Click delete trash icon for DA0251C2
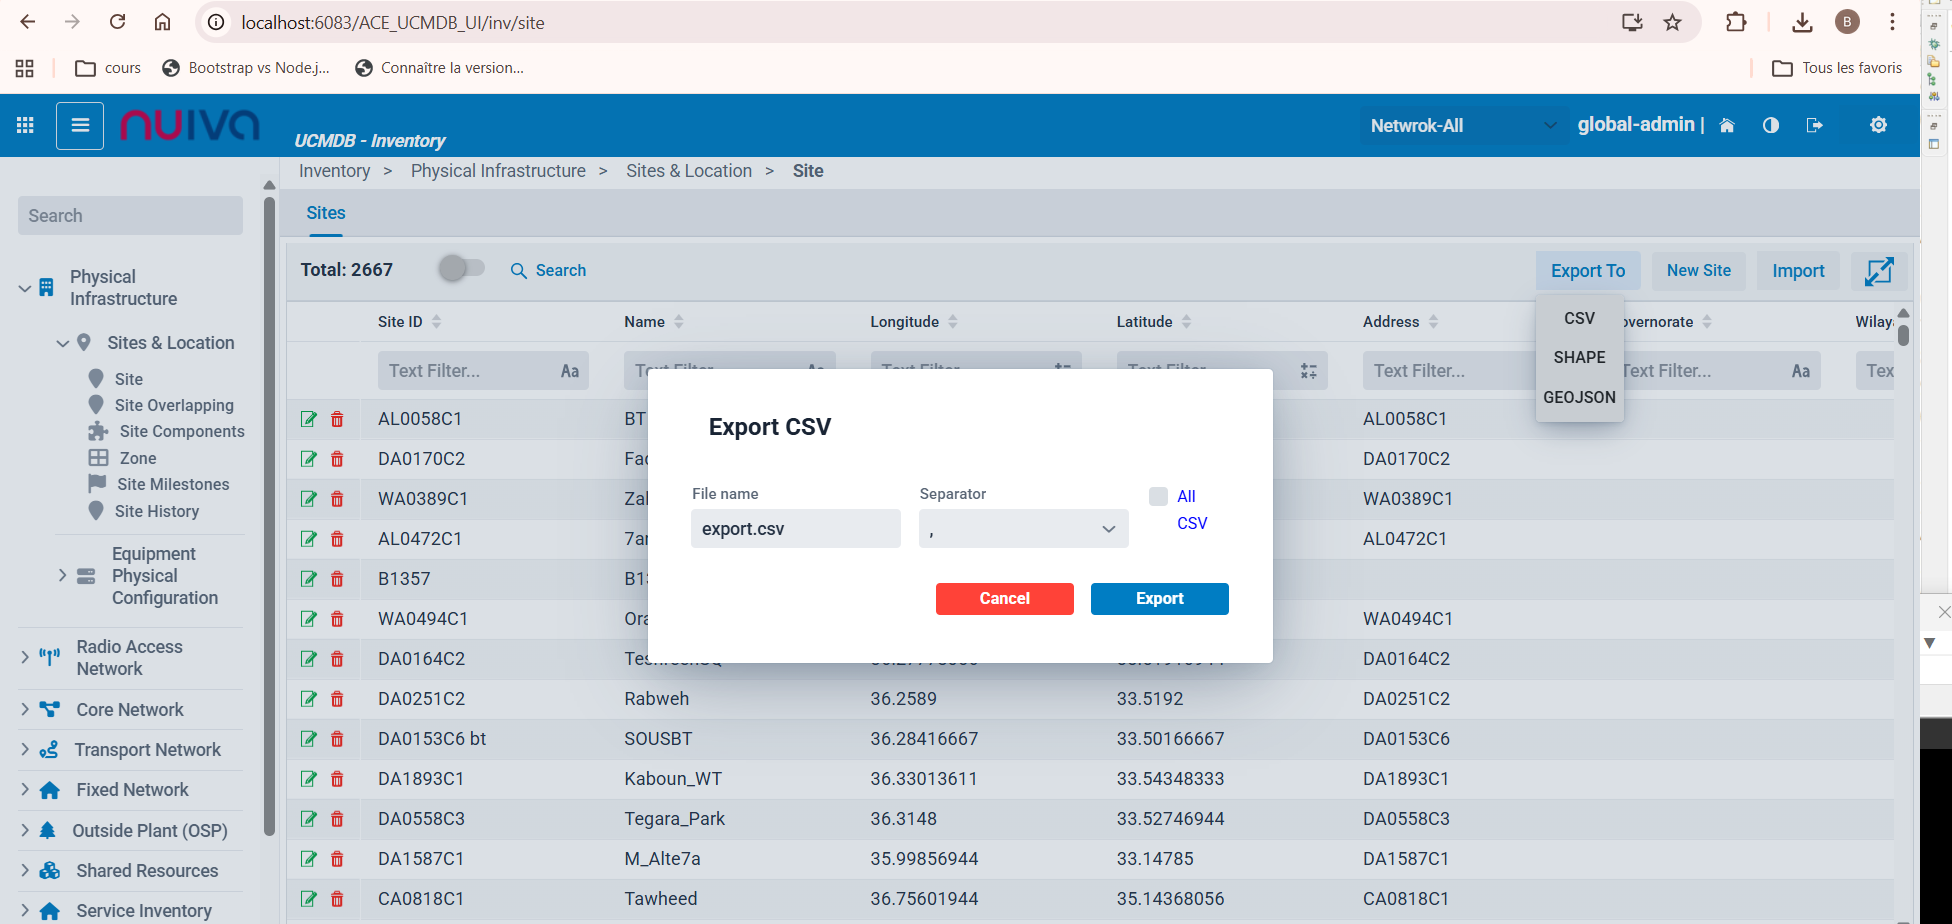Screen dimensions: 1952x924 [337, 699]
